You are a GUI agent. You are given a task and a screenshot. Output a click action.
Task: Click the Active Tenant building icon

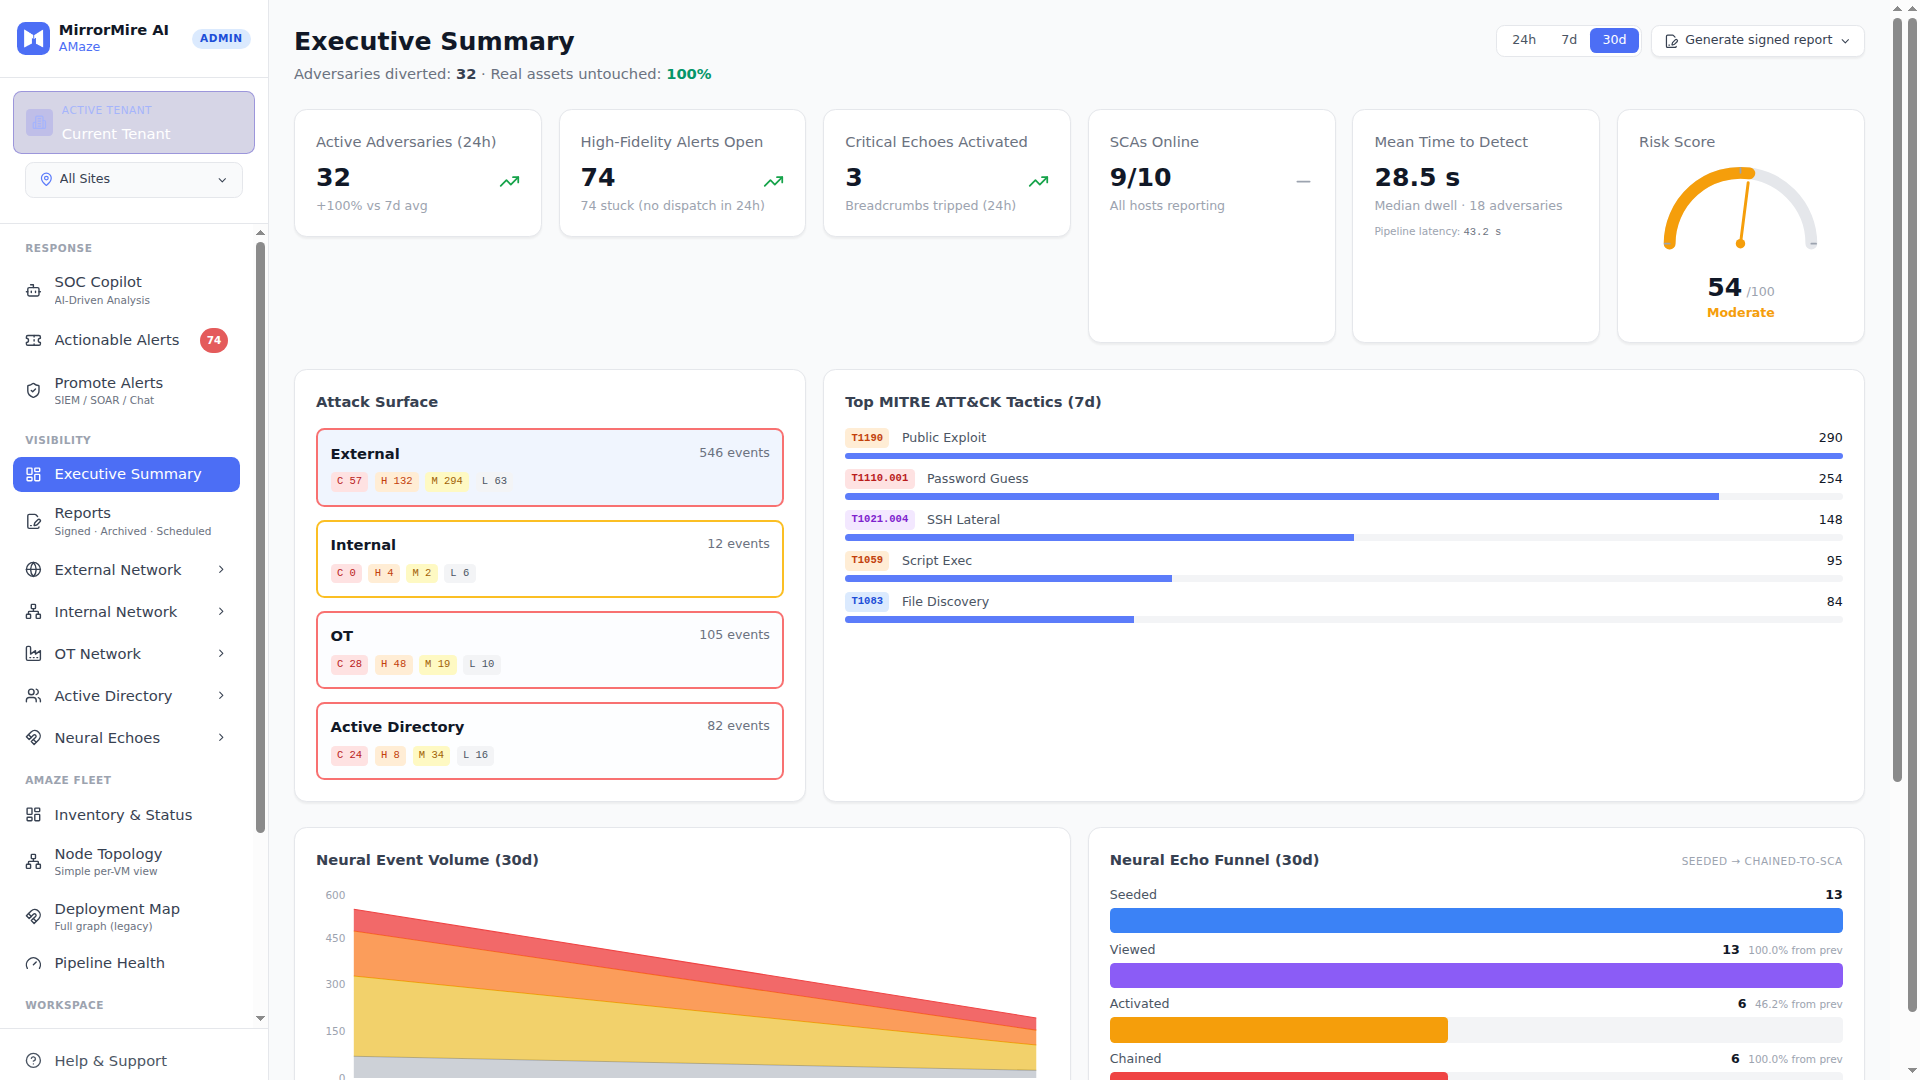(39, 123)
